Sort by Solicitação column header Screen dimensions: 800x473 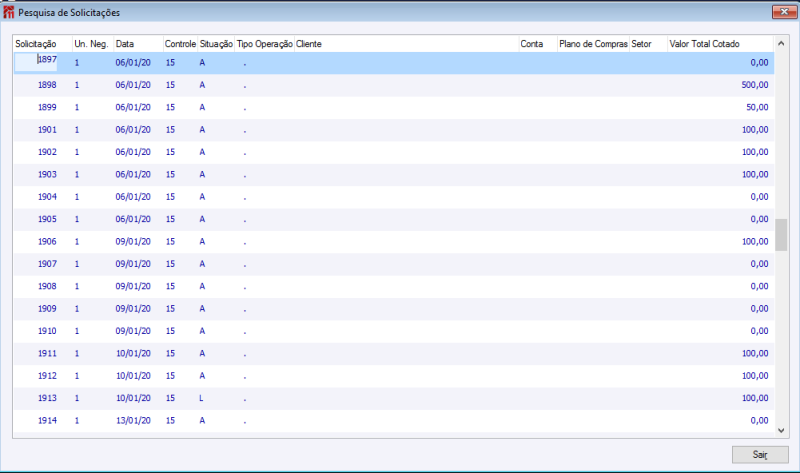[x=36, y=44]
